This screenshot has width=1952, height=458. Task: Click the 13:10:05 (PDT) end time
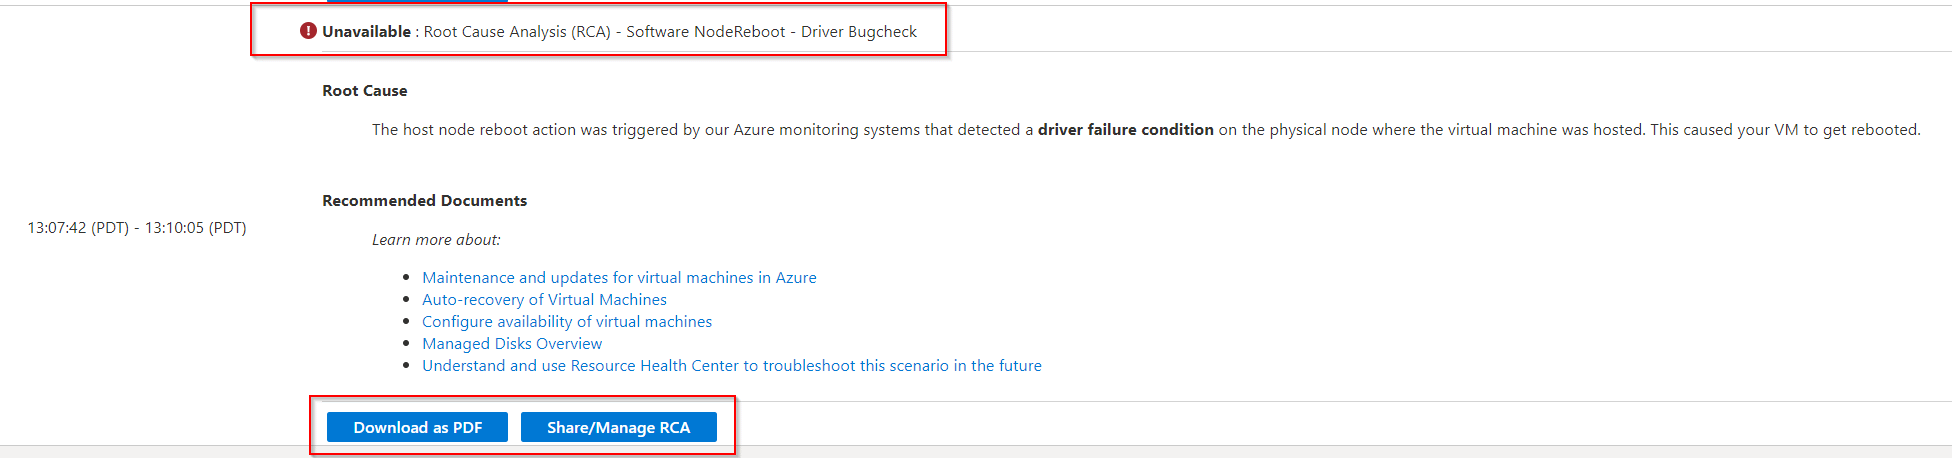(196, 228)
